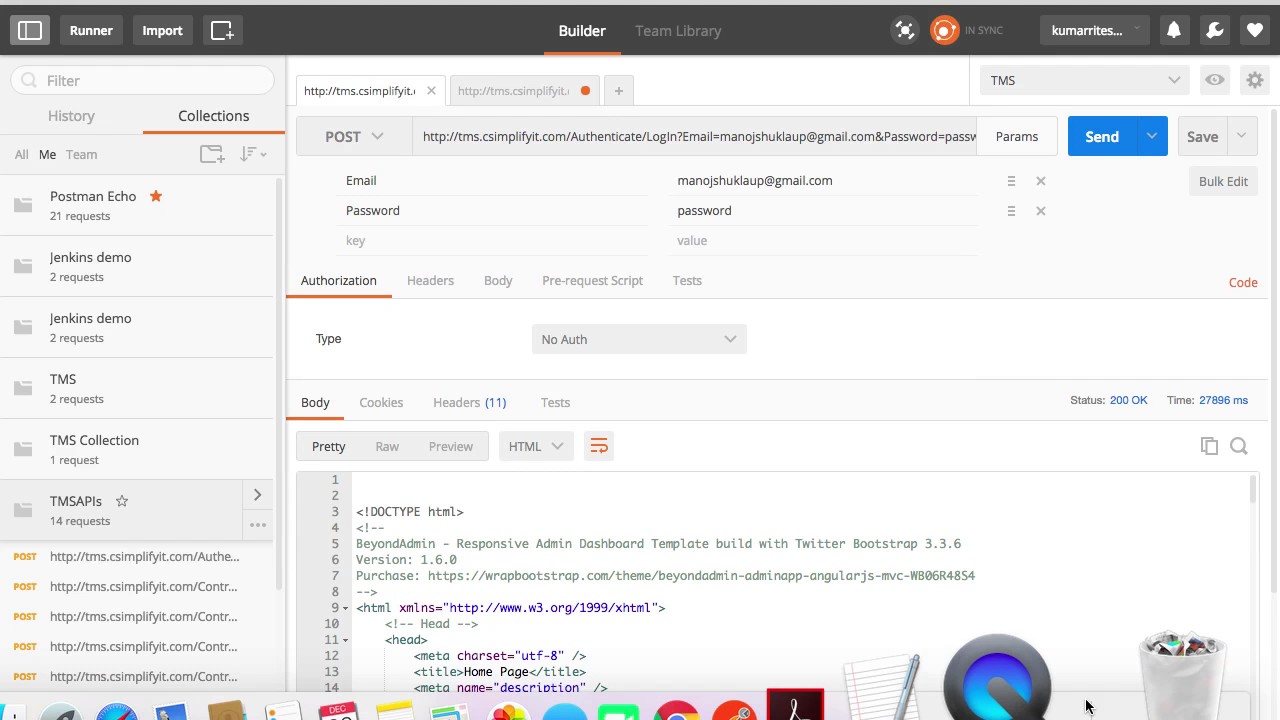This screenshot has width=1280, height=720.
Task: Open the interceptor/proxy satellite icon
Action: tap(905, 31)
